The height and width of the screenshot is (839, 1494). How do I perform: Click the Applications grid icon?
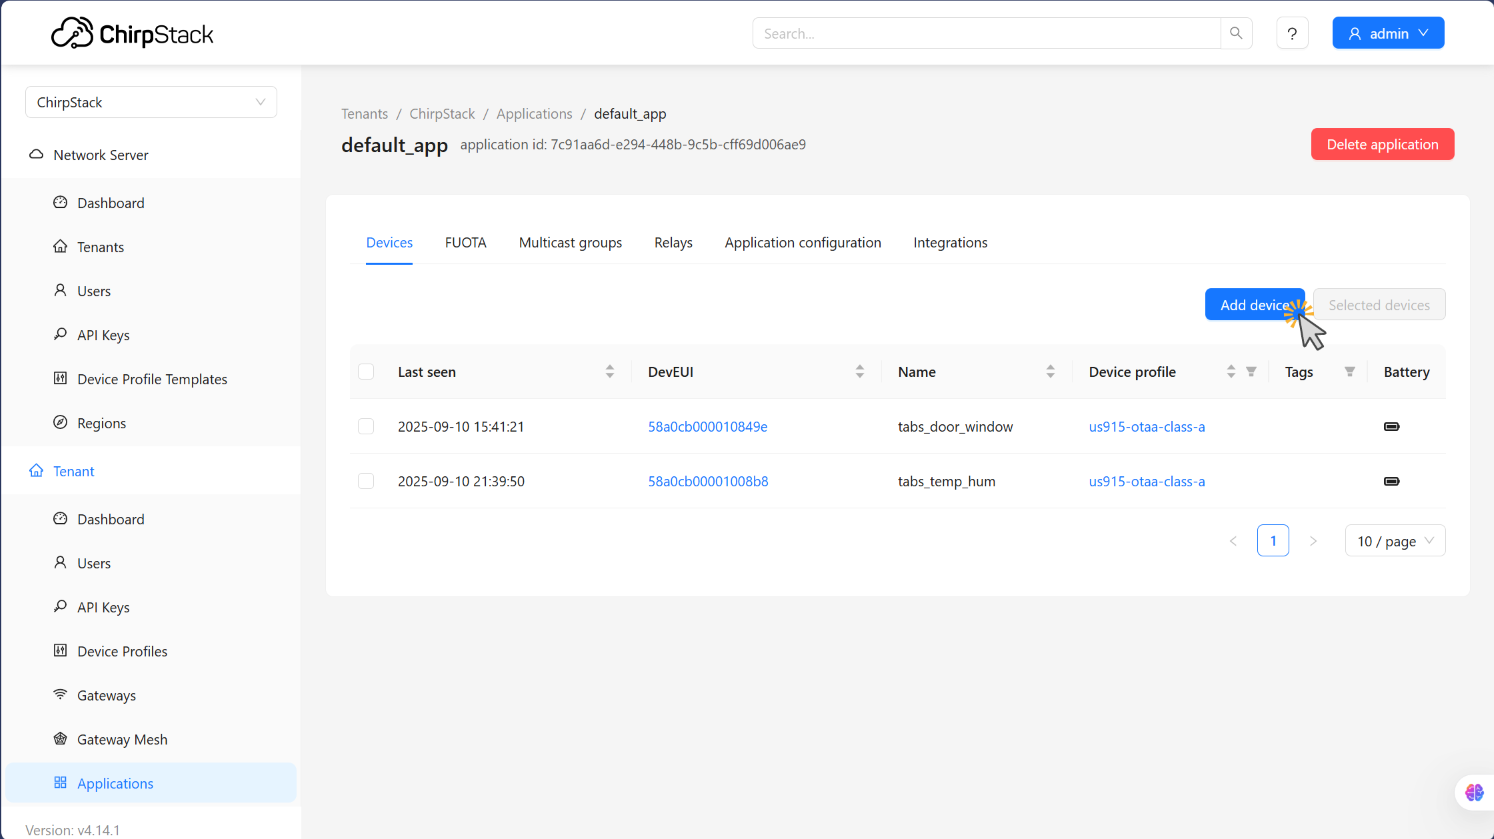pos(60,782)
